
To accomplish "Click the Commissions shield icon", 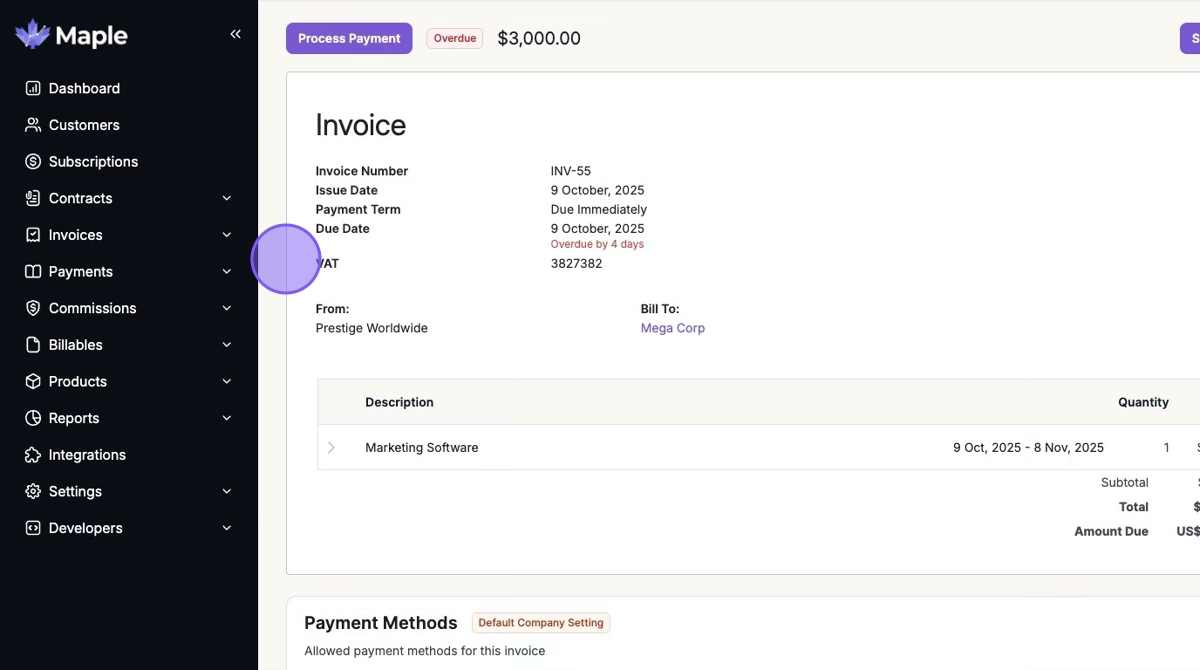I will tap(33, 308).
